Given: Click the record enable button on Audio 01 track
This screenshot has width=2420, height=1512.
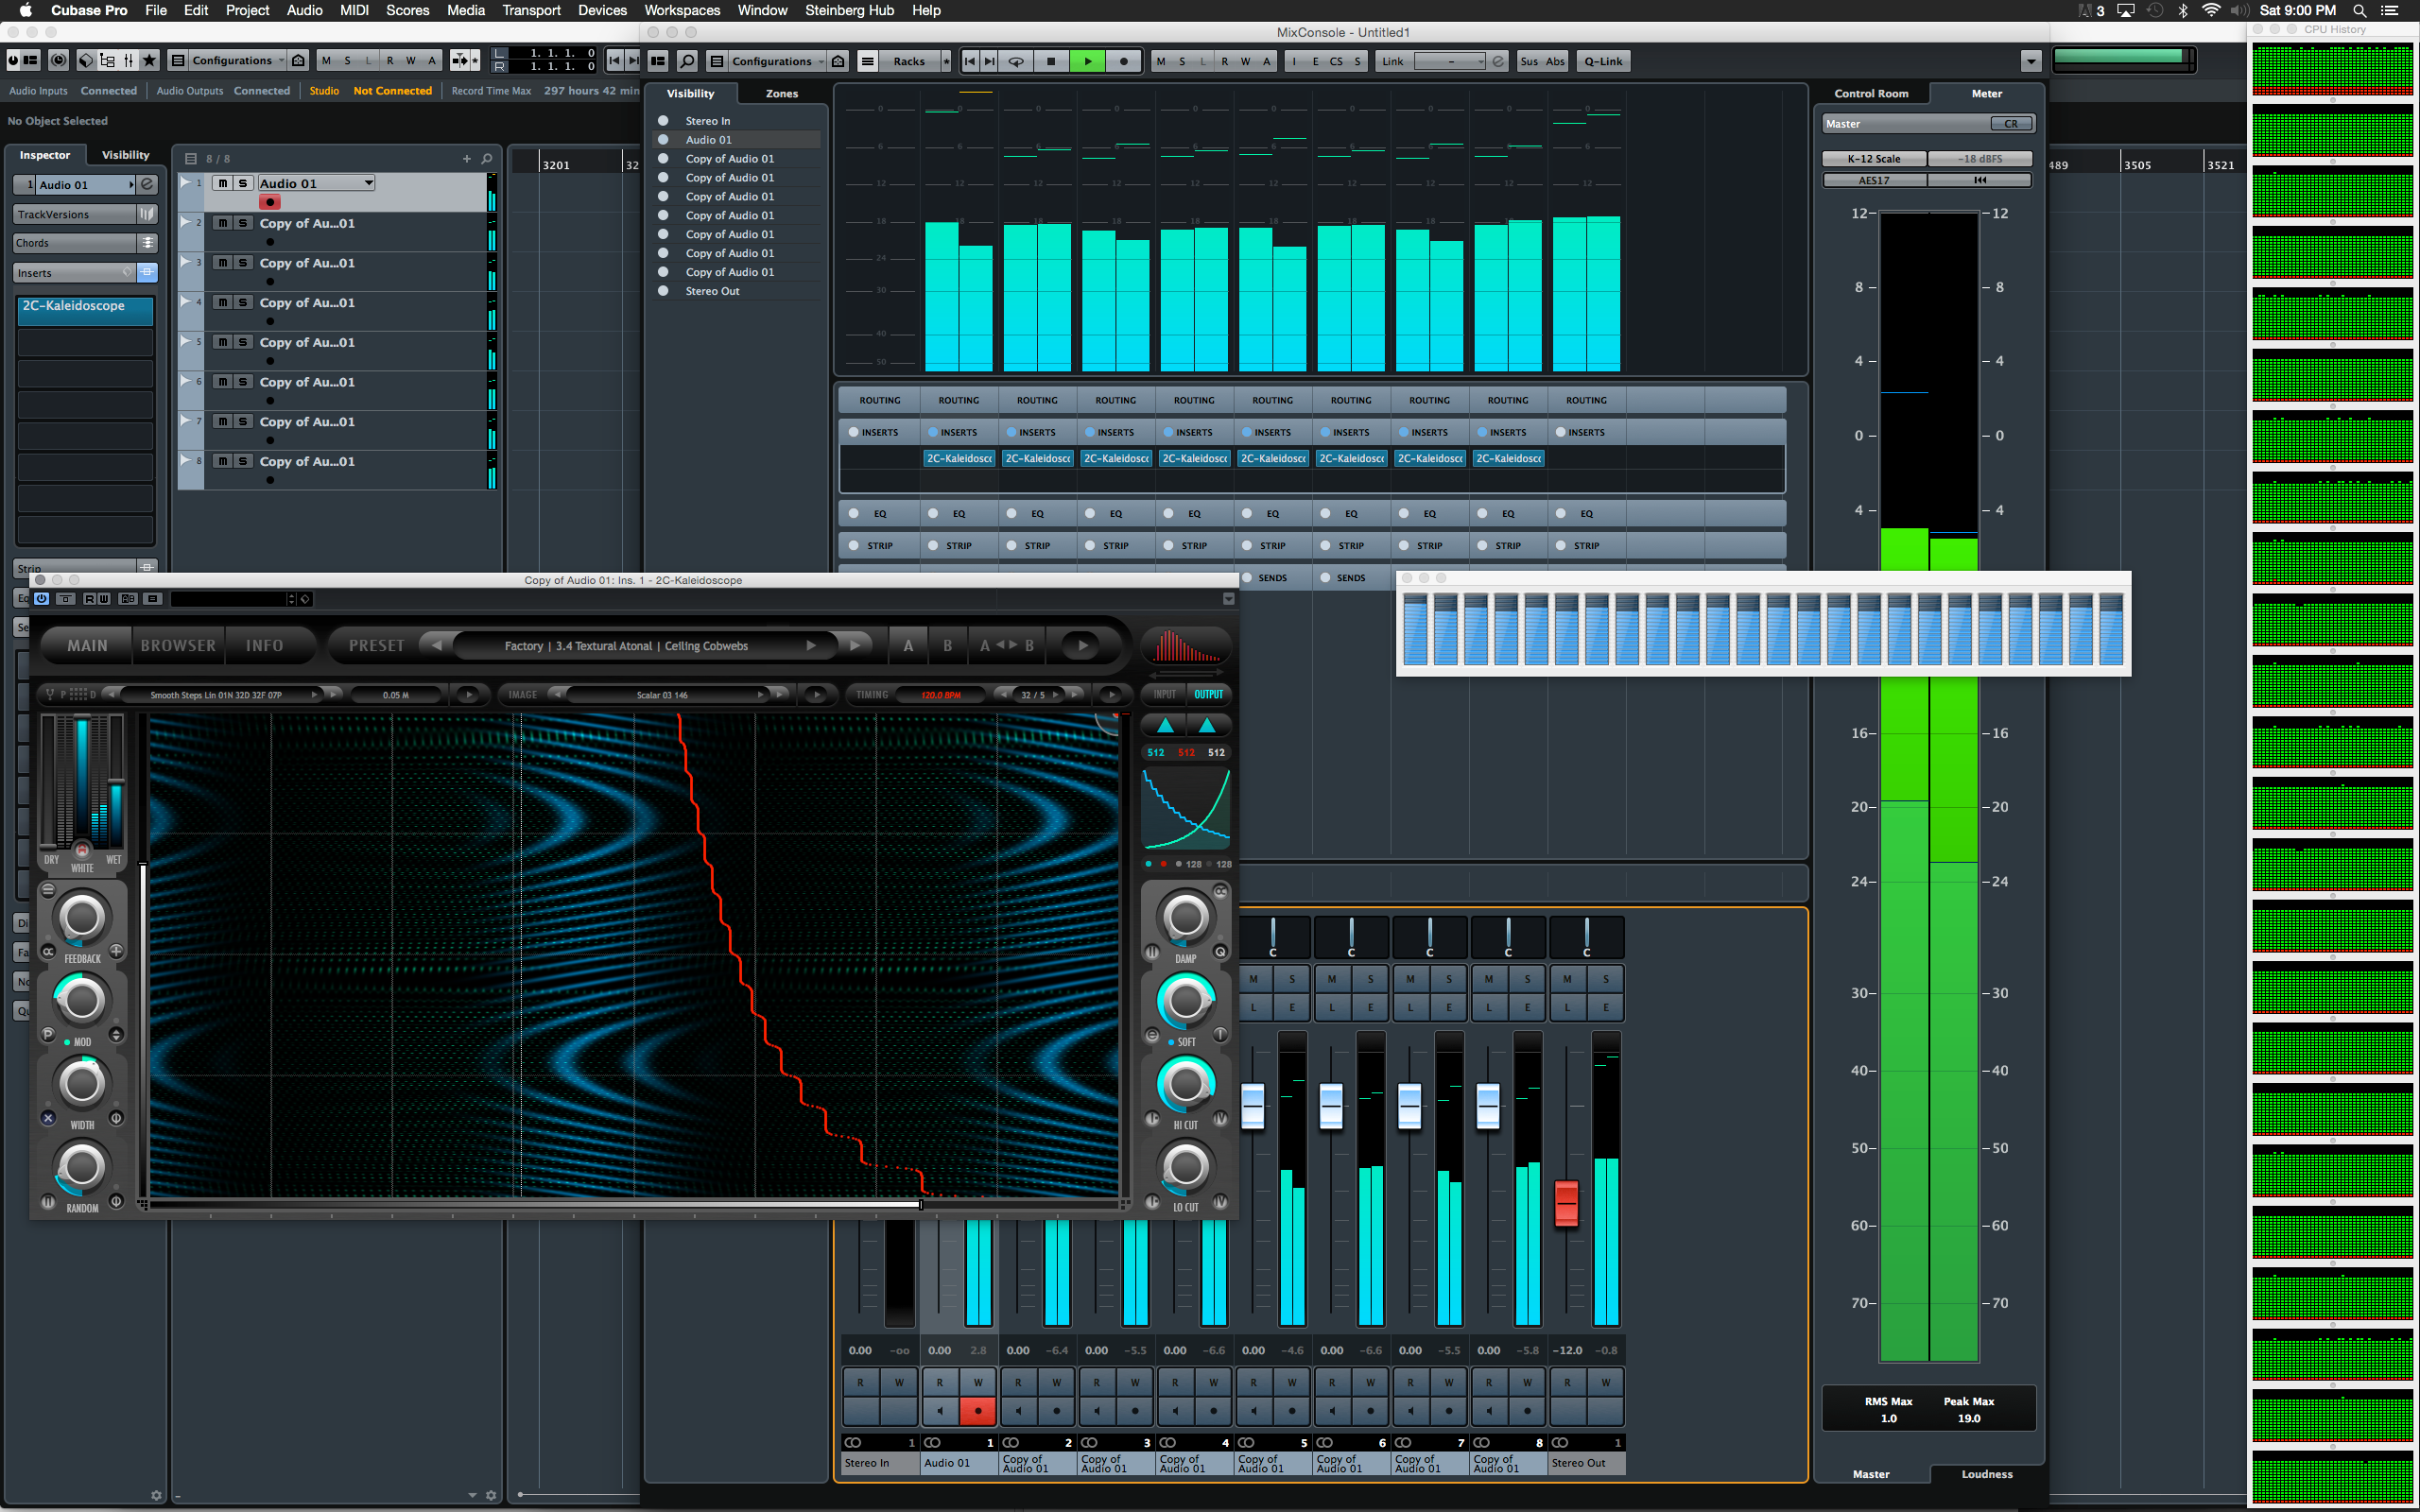Looking at the screenshot, I should pyautogui.click(x=270, y=202).
